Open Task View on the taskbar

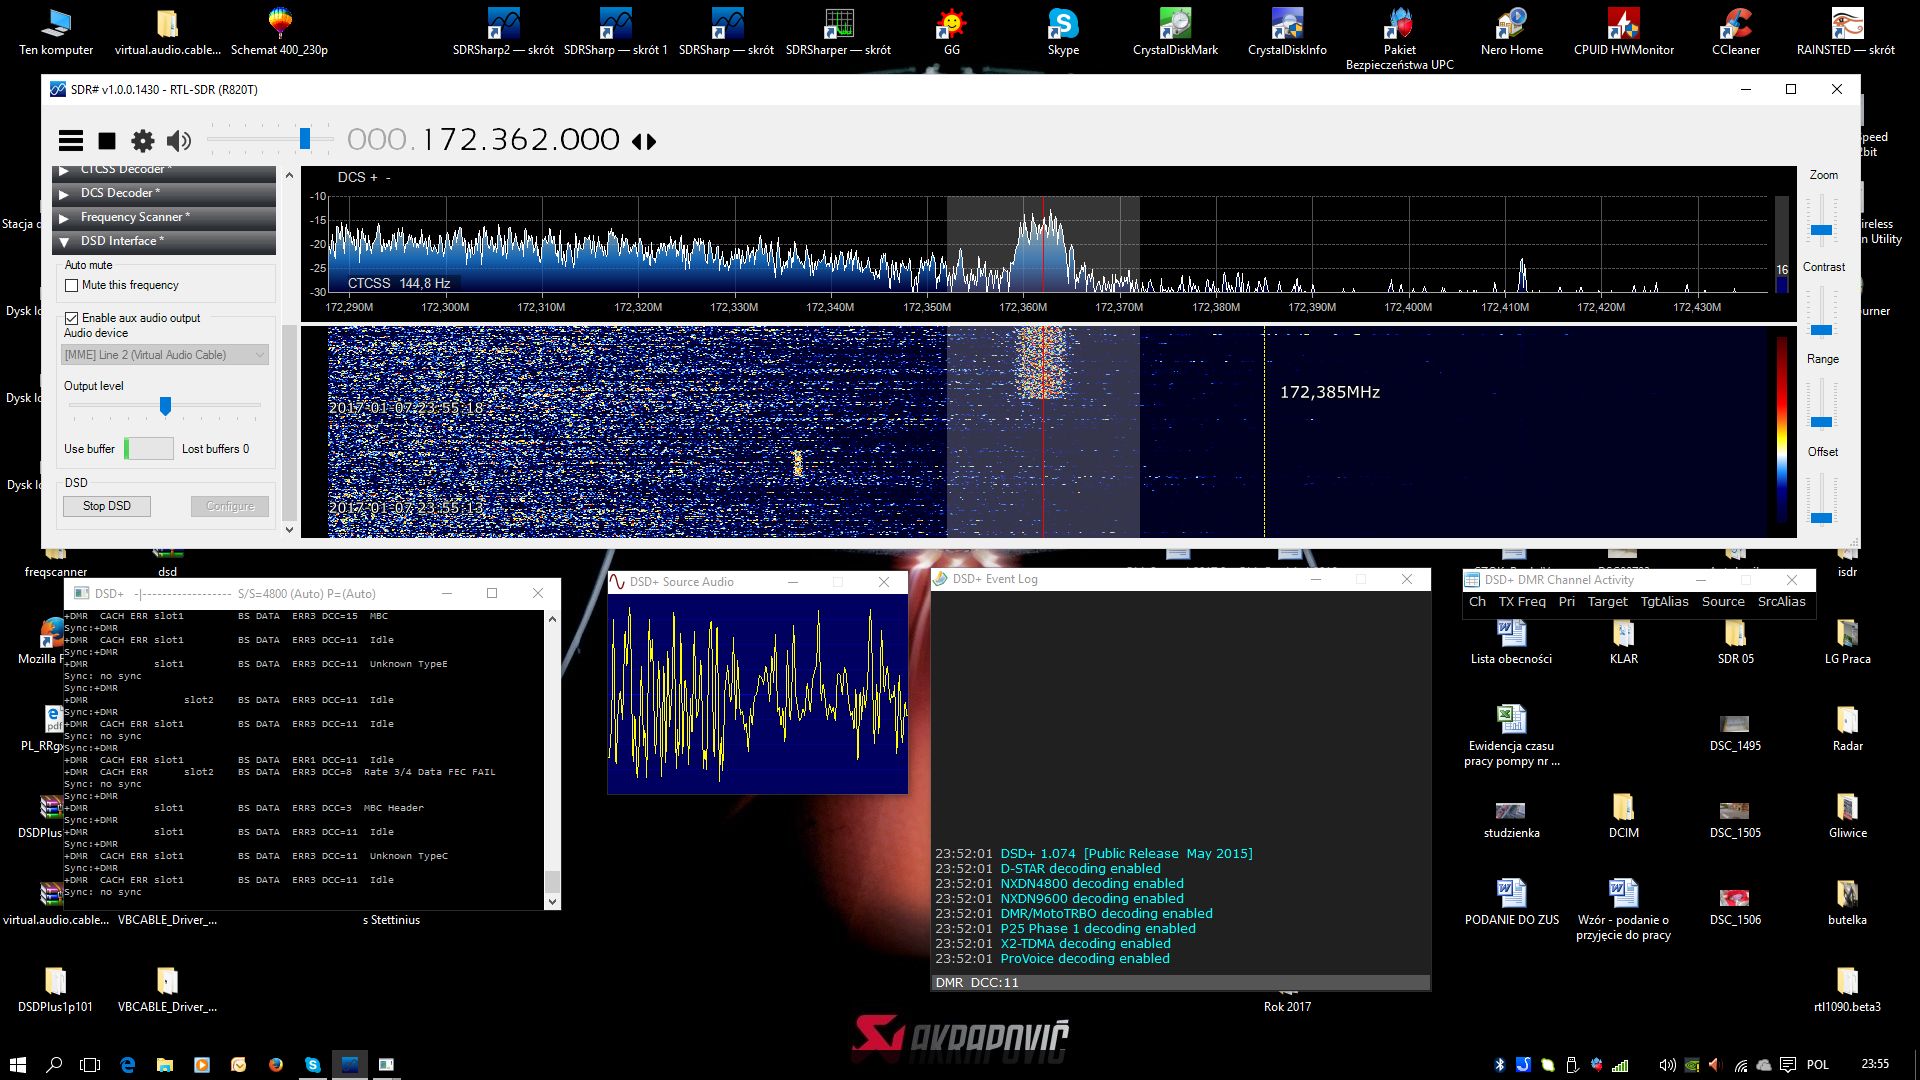tap(90, 1065)
